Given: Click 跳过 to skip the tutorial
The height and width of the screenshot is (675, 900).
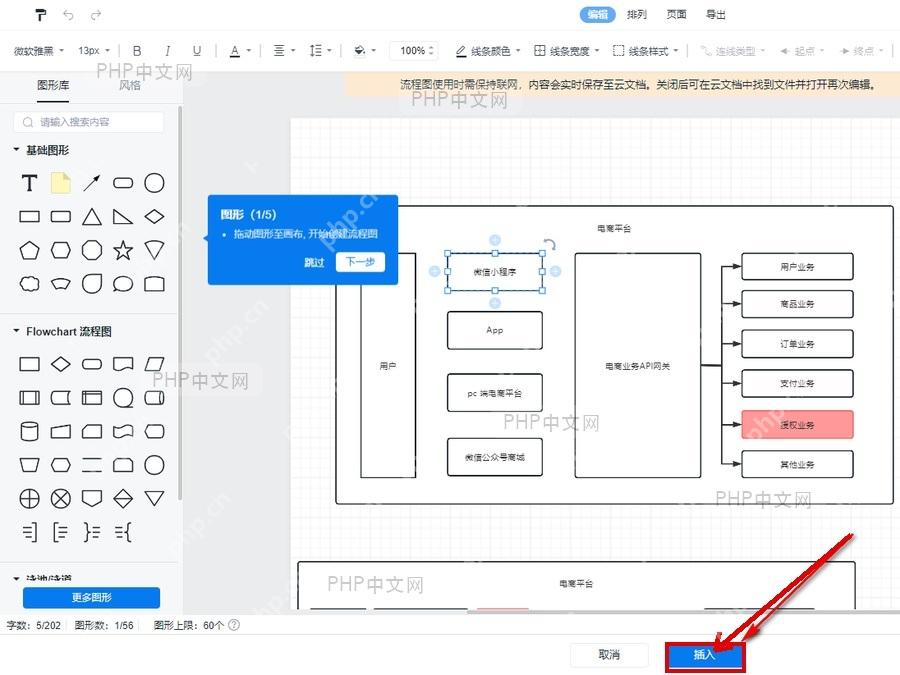Looking at the screenshot, I should coord(314,262).
